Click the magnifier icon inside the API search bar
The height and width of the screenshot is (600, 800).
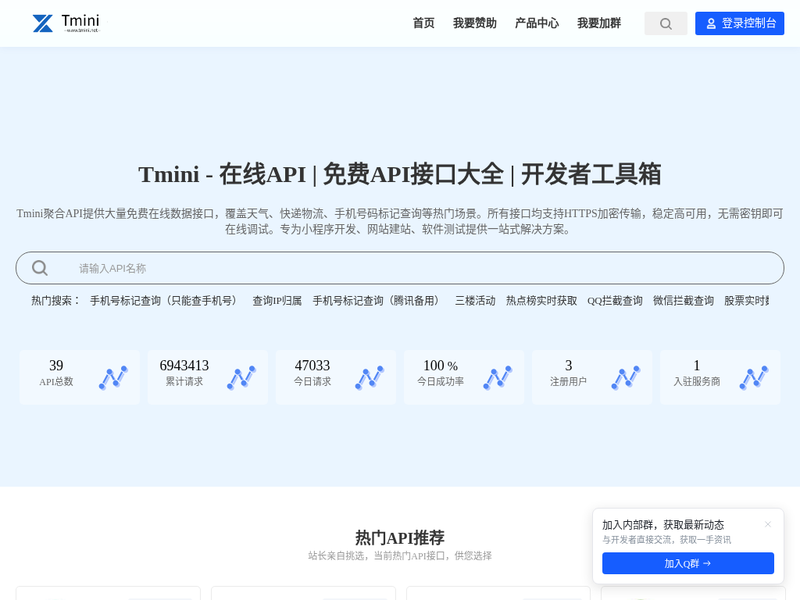pyautogui.click(x=40, y=268)
